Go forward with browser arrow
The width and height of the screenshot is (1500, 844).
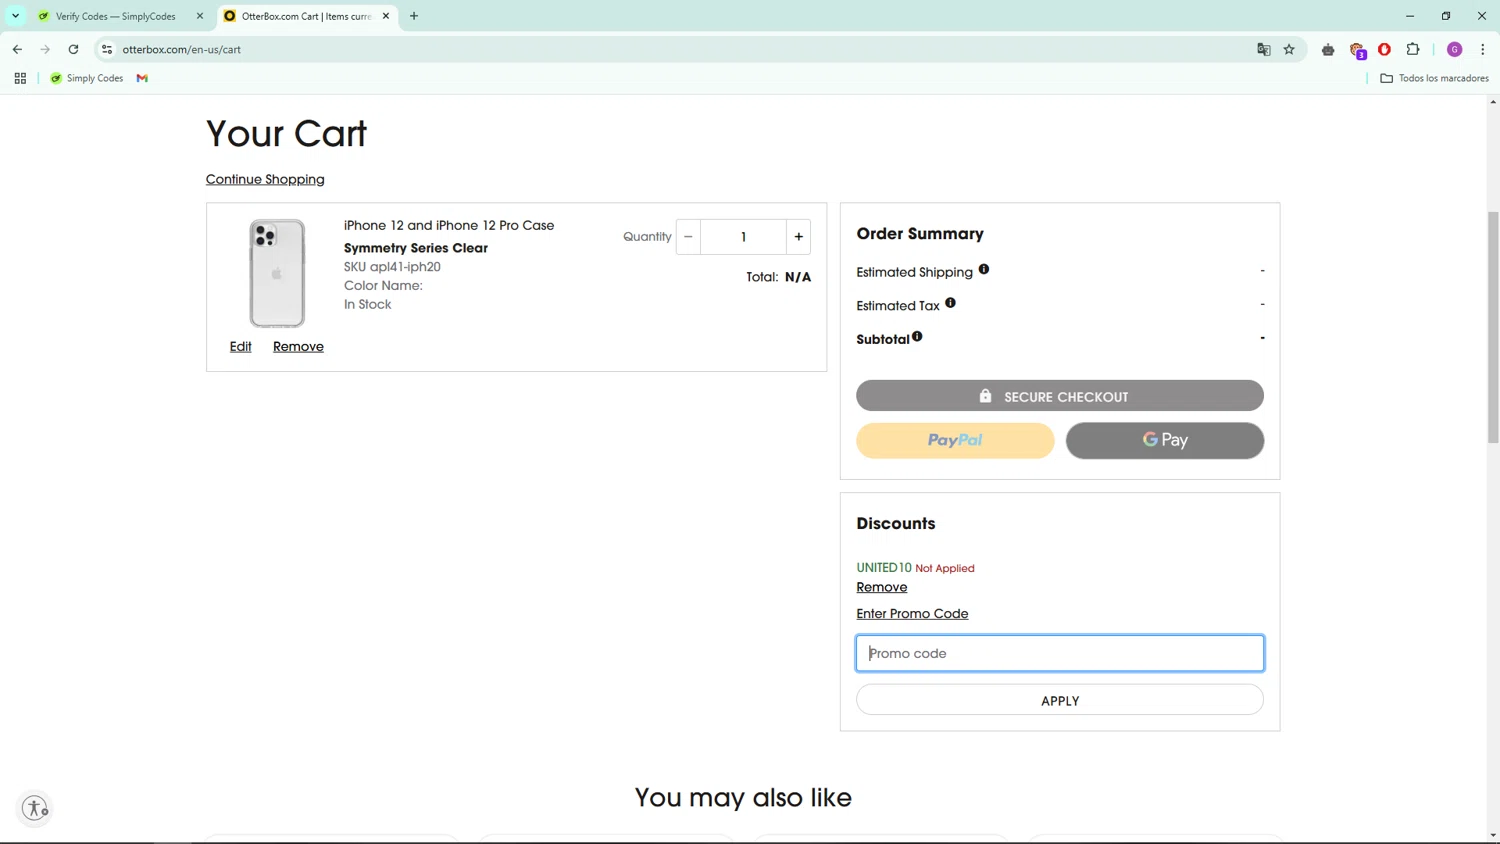tap(45, 49)
